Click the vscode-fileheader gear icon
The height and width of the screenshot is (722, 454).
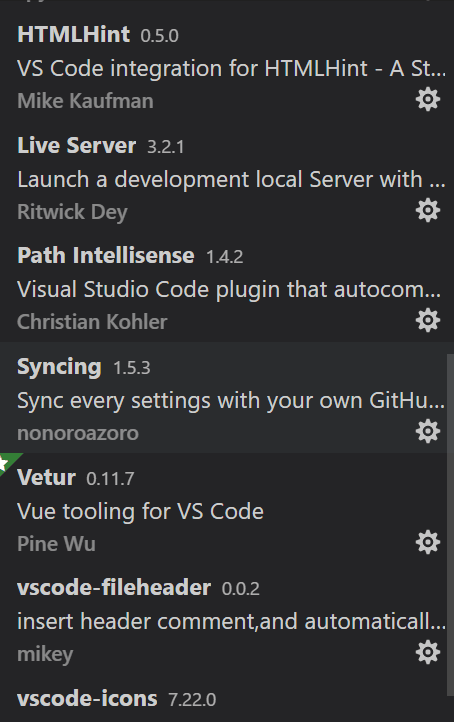(428, 652)
